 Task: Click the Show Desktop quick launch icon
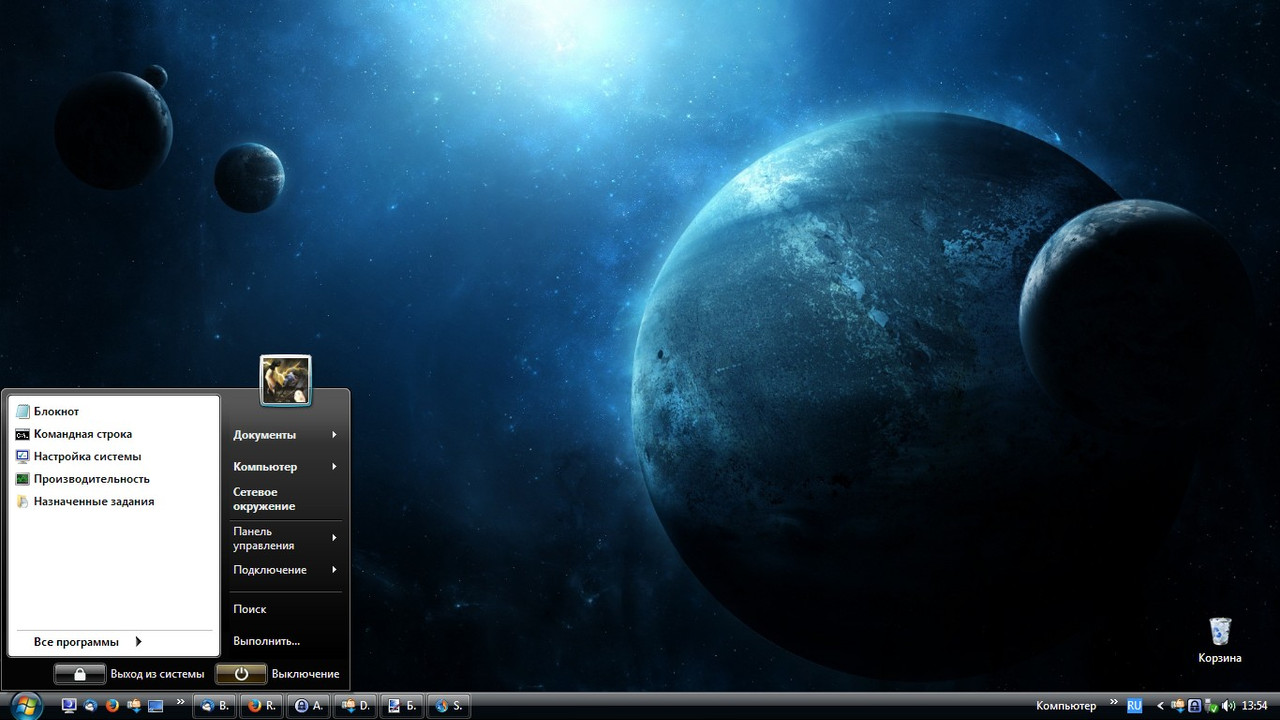click(155, 706)
